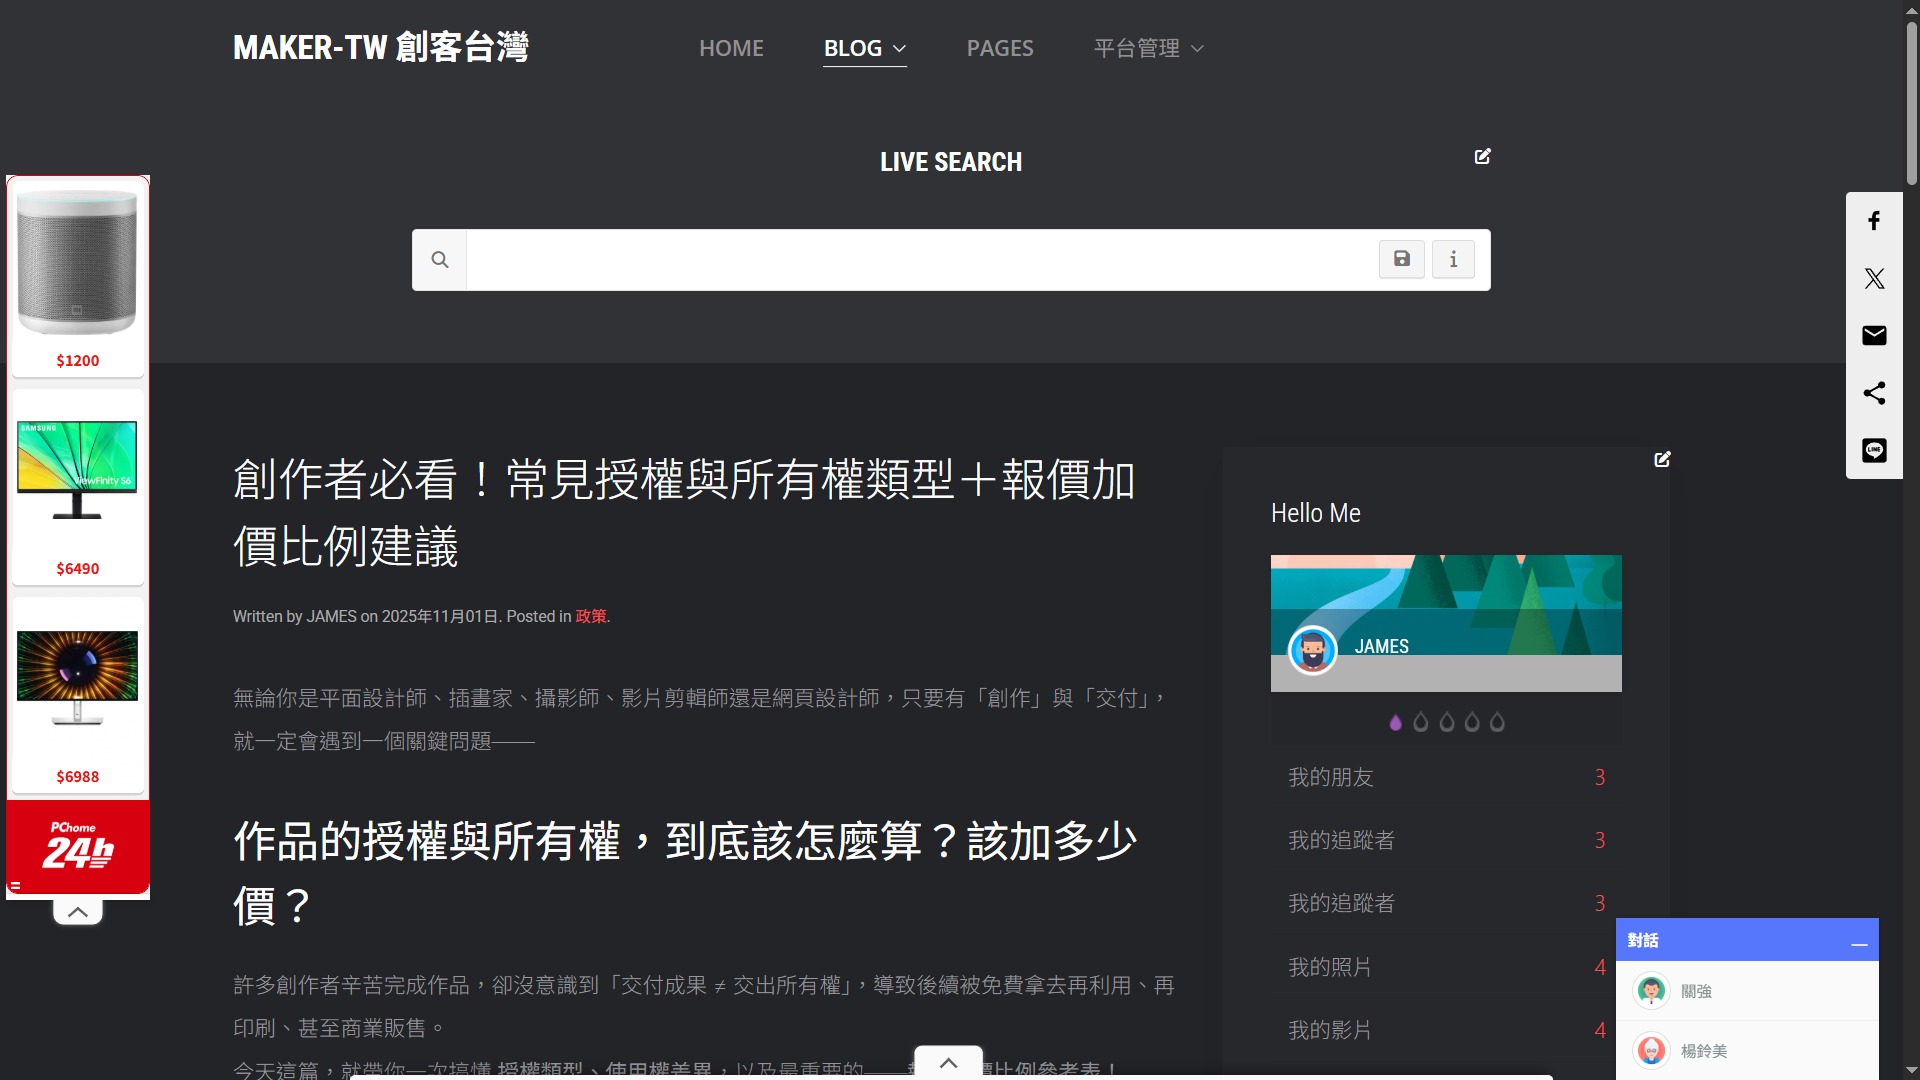Click the search magnifier icon
Image resolution: width=1920 pixels, height=1080 pixels.
point(439,260)
